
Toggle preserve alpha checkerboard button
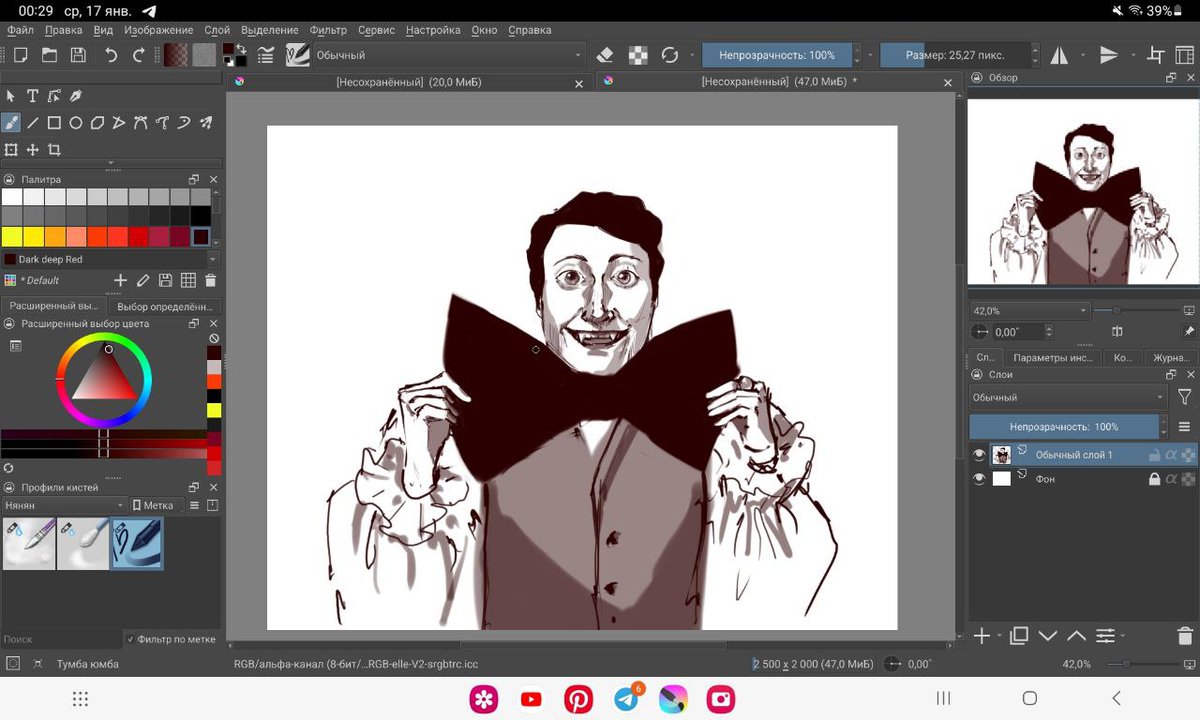637,55
